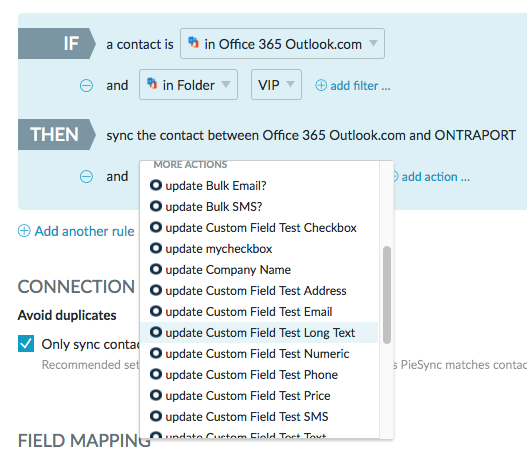Remove the 'in Folder' filter with minus icon
527x455 pixels.
coord(86,85)
